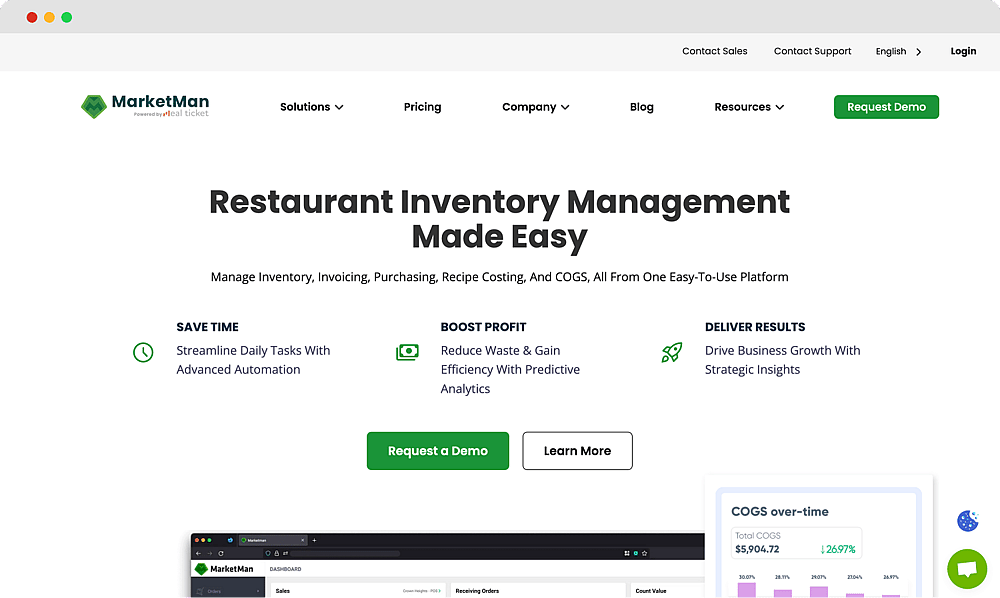Screen dimensions: 1000x598
Task: Go to the Blog page
Action: (642, 107)
